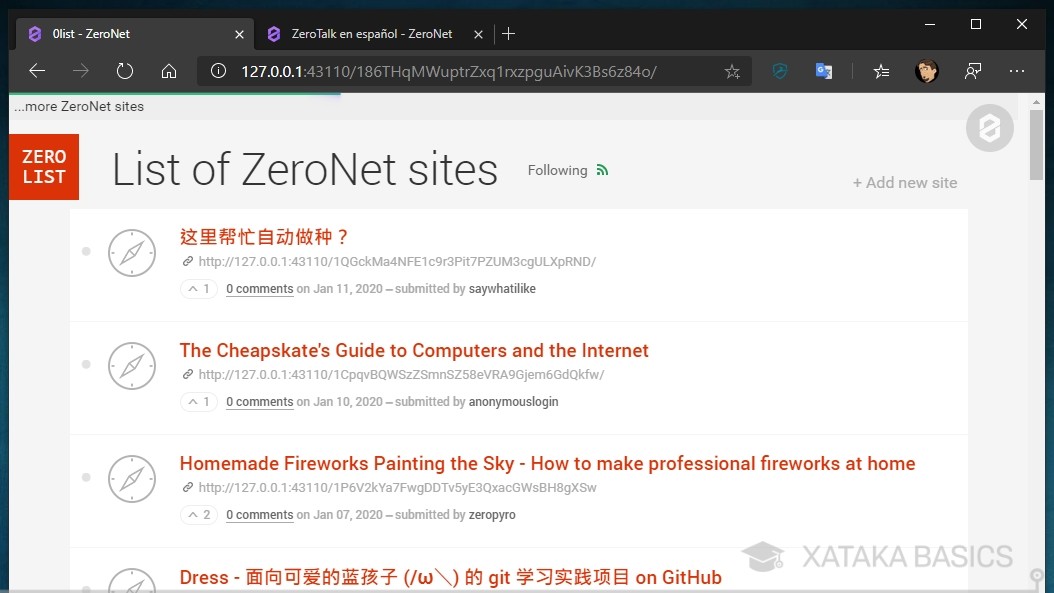This screenshot has height=593, width=1054.
Task: Open the browser settings three-dot menu
Action: [1017, 71]
